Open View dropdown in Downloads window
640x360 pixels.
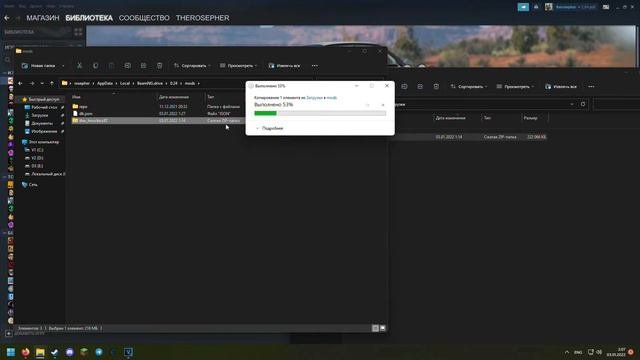[x=515, y=87]
